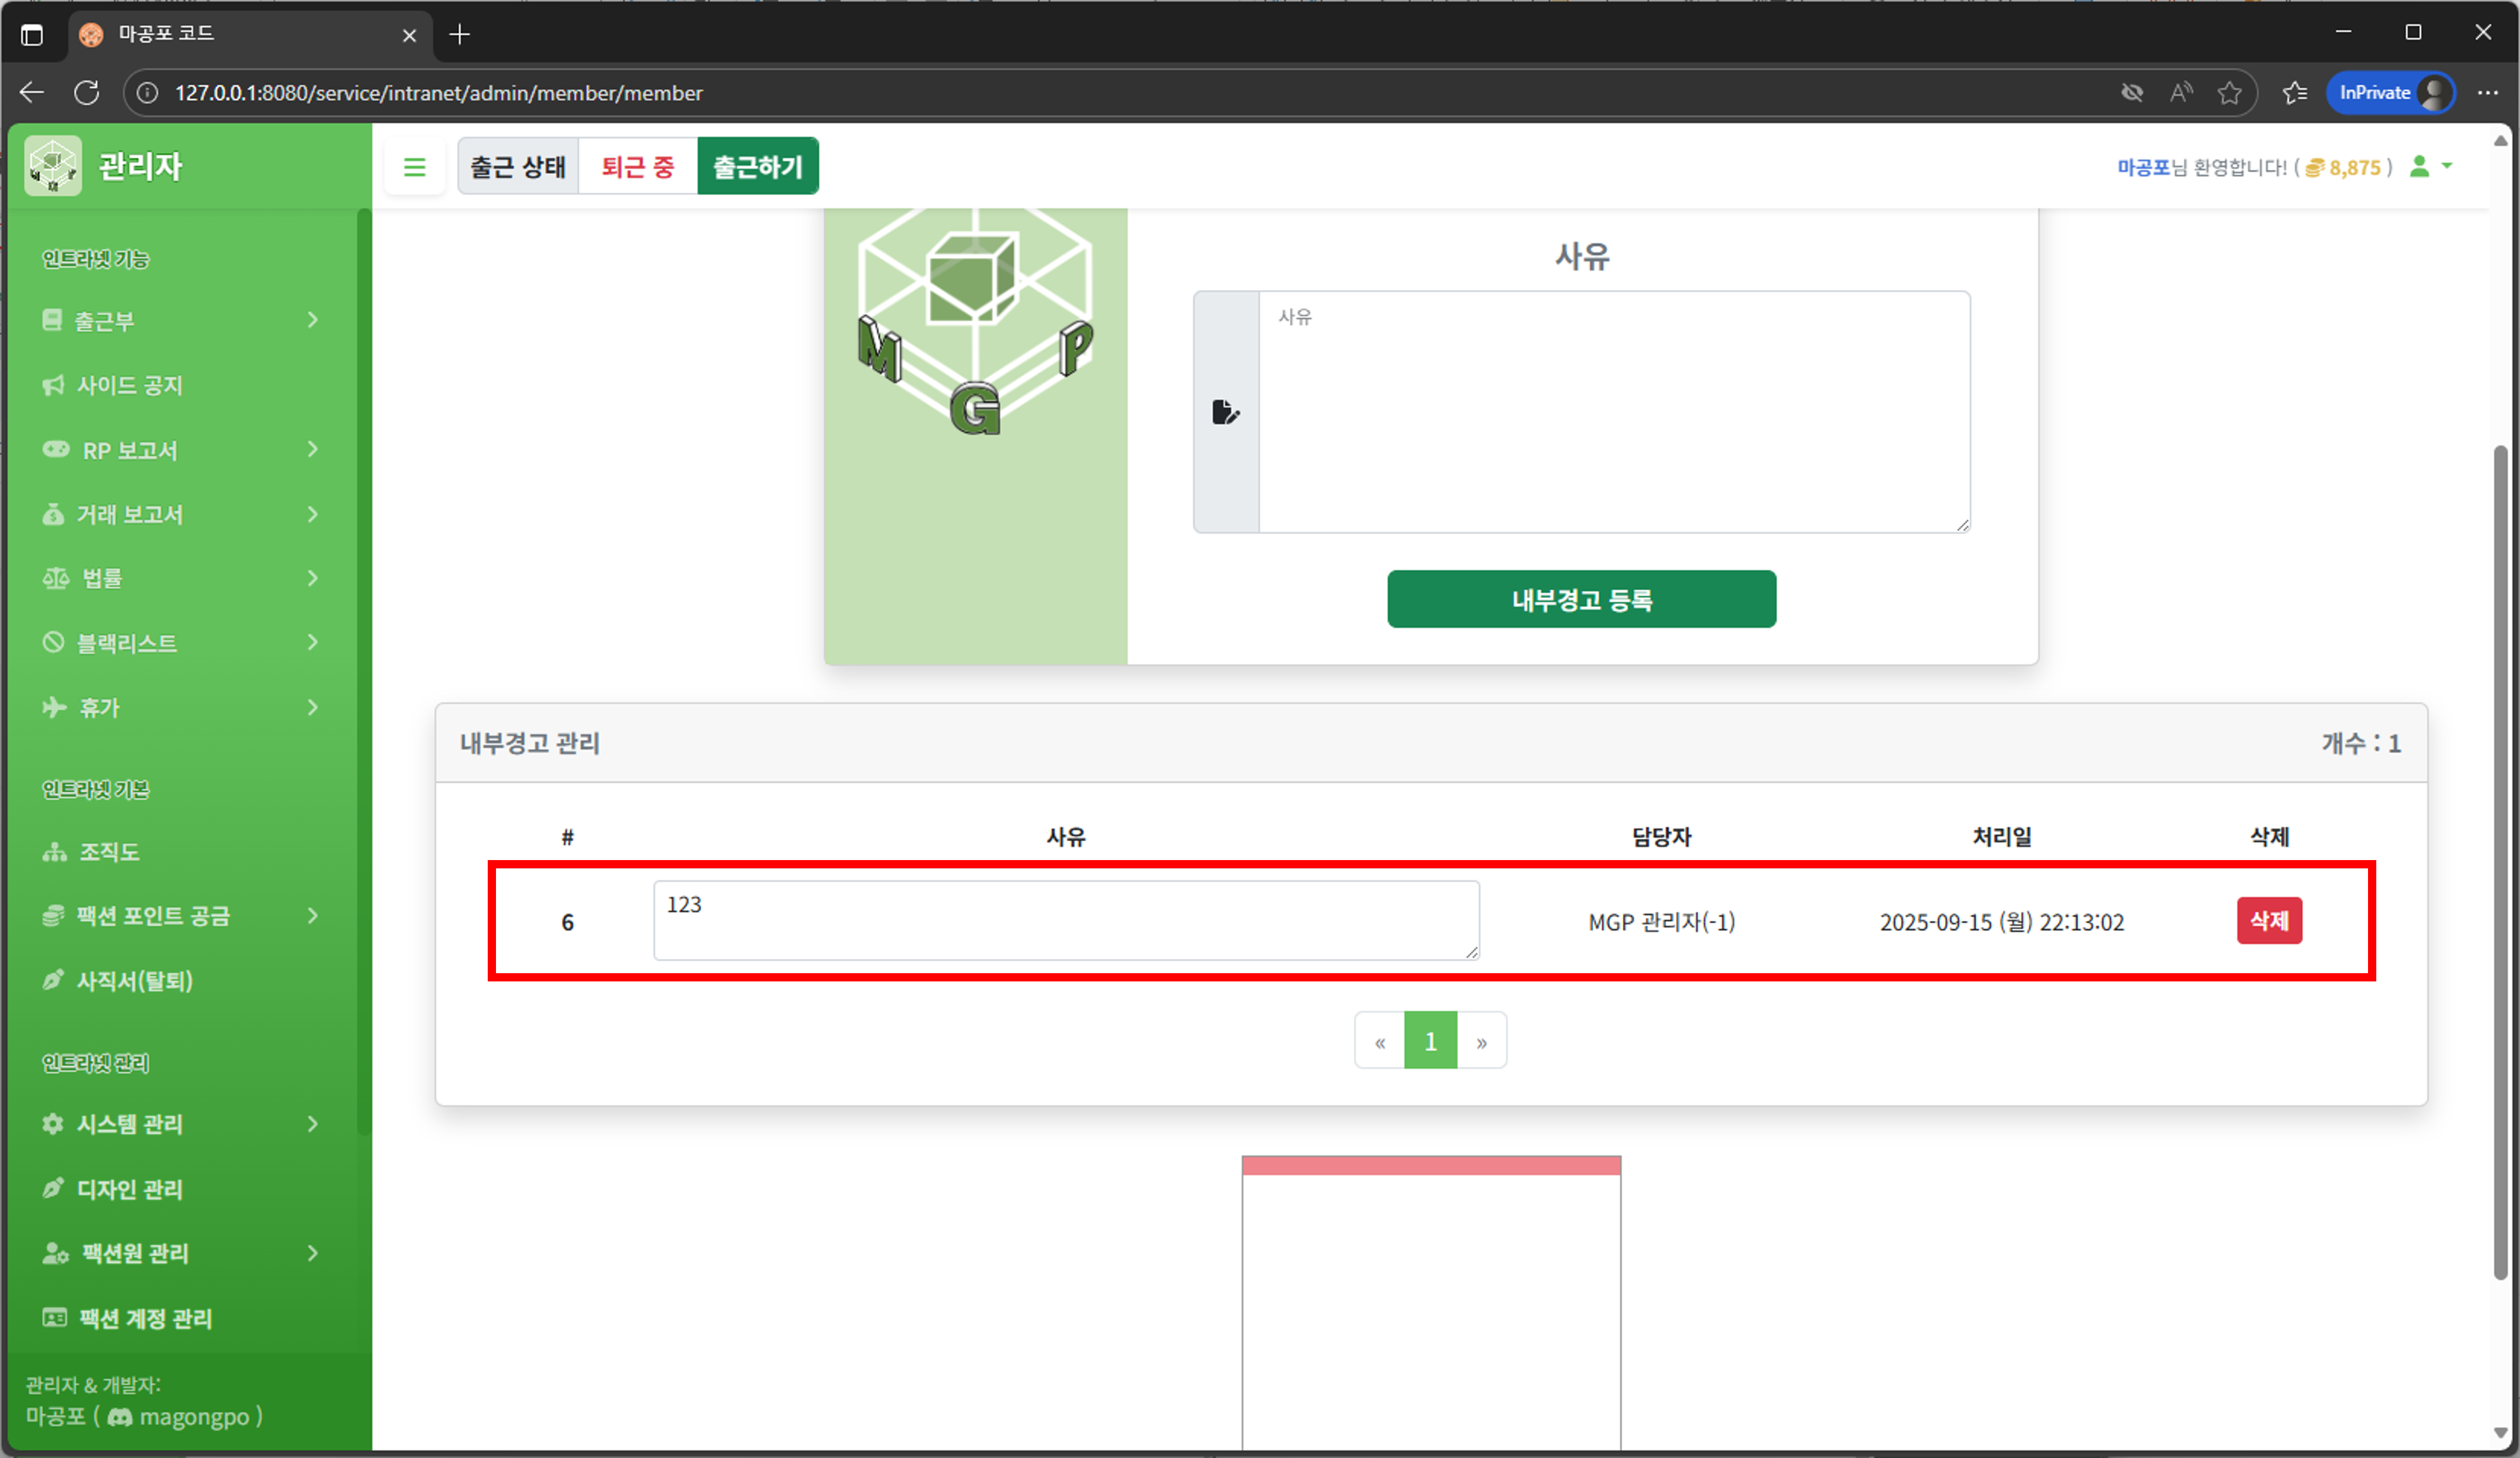Click tracking prevention eye icon

click(2132, 93)
